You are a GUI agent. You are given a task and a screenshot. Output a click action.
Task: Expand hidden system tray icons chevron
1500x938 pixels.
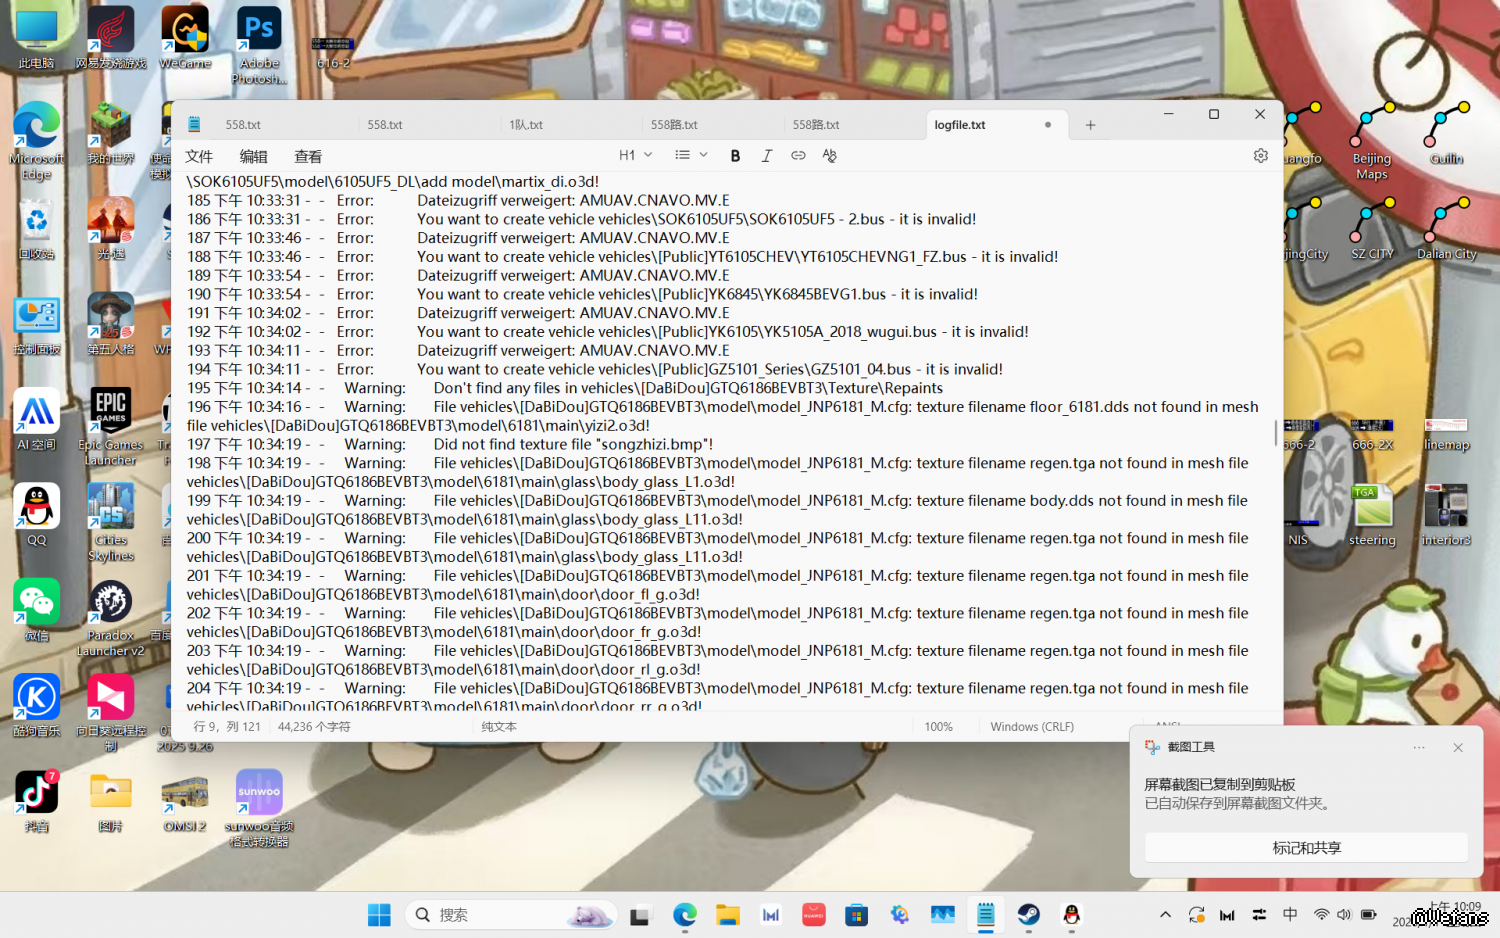1165,914
